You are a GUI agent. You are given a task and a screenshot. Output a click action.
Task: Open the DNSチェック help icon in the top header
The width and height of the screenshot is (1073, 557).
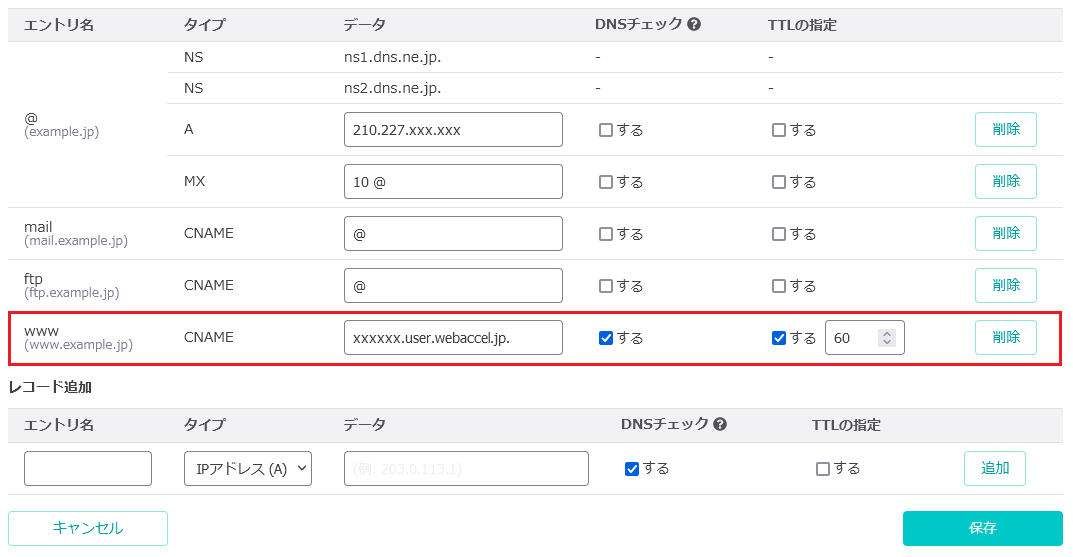coord(694,25)
